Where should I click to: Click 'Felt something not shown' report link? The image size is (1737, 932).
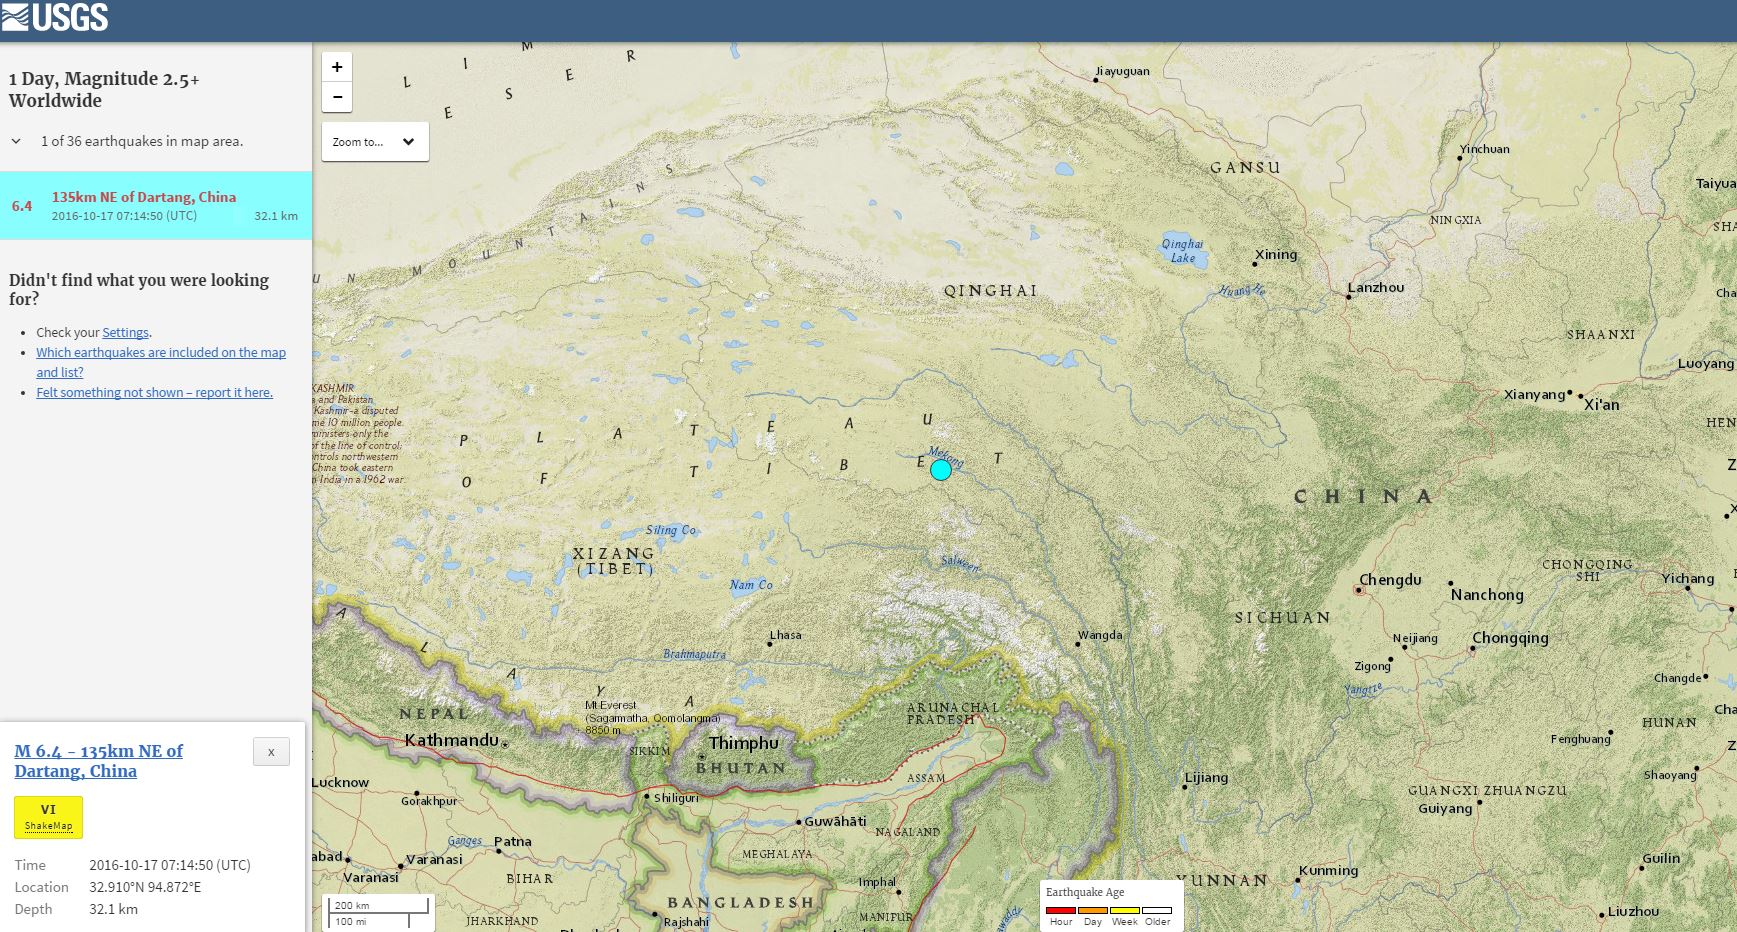(154, 393)
